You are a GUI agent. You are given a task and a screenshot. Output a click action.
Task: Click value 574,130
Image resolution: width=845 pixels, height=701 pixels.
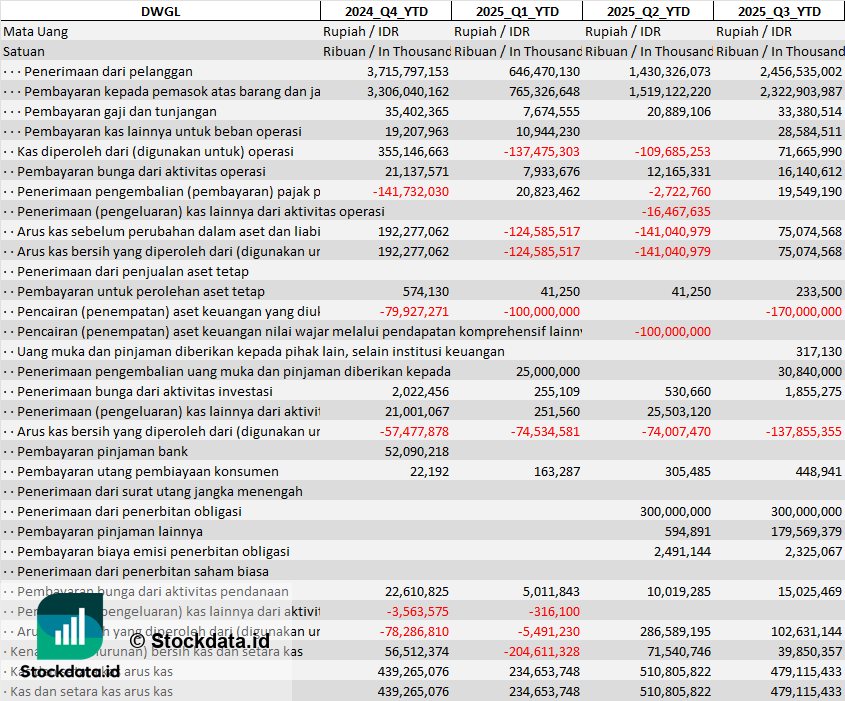[x=426, y=291]
